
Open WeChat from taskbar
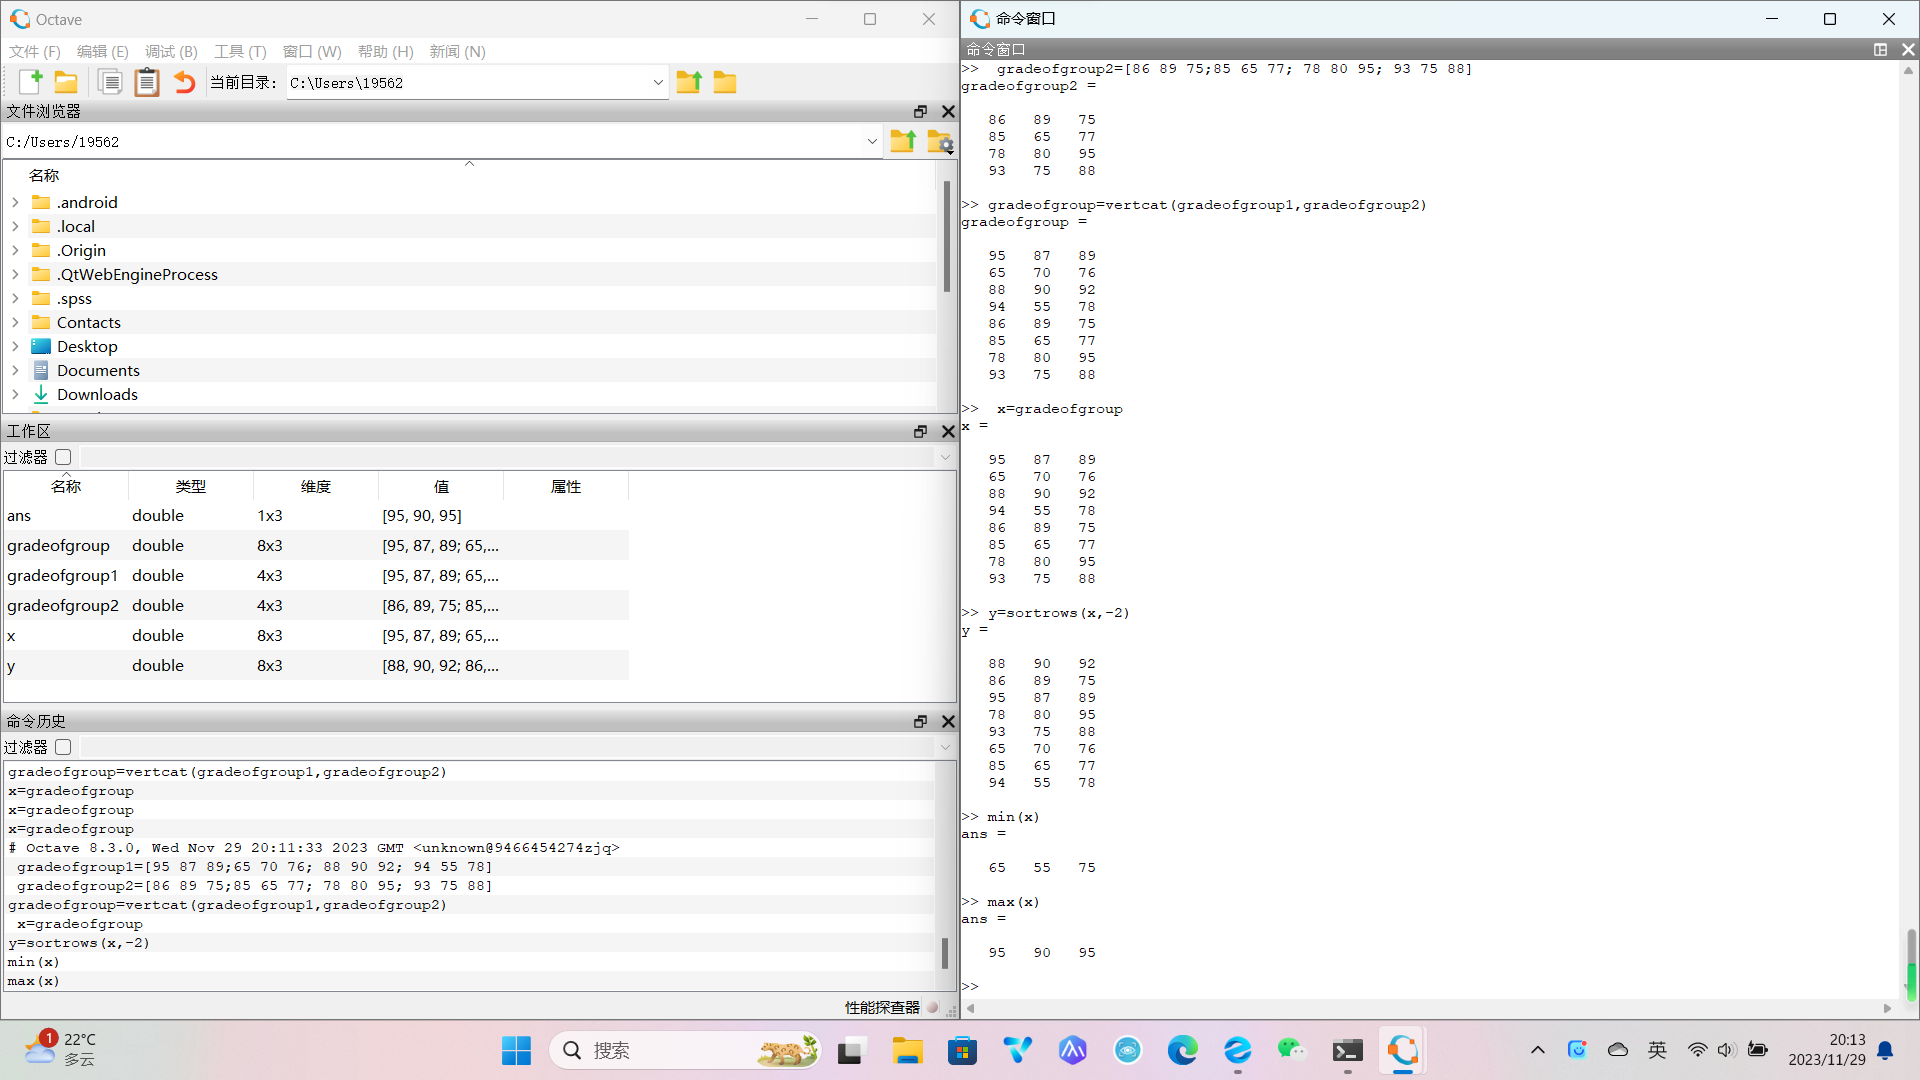point(1292,1050)
